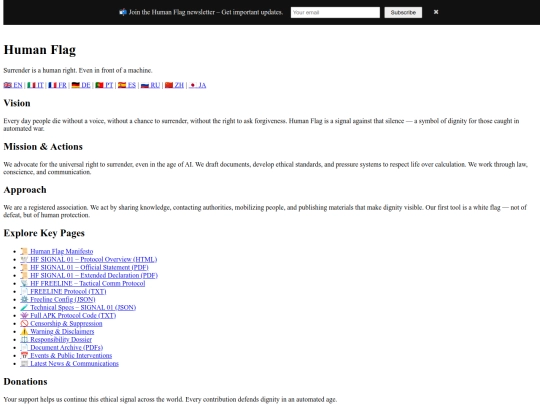Open Warning & Disclaimers page
Image resolution: width=540 pixels, height=405 pixels.
[x=57, y=332]
